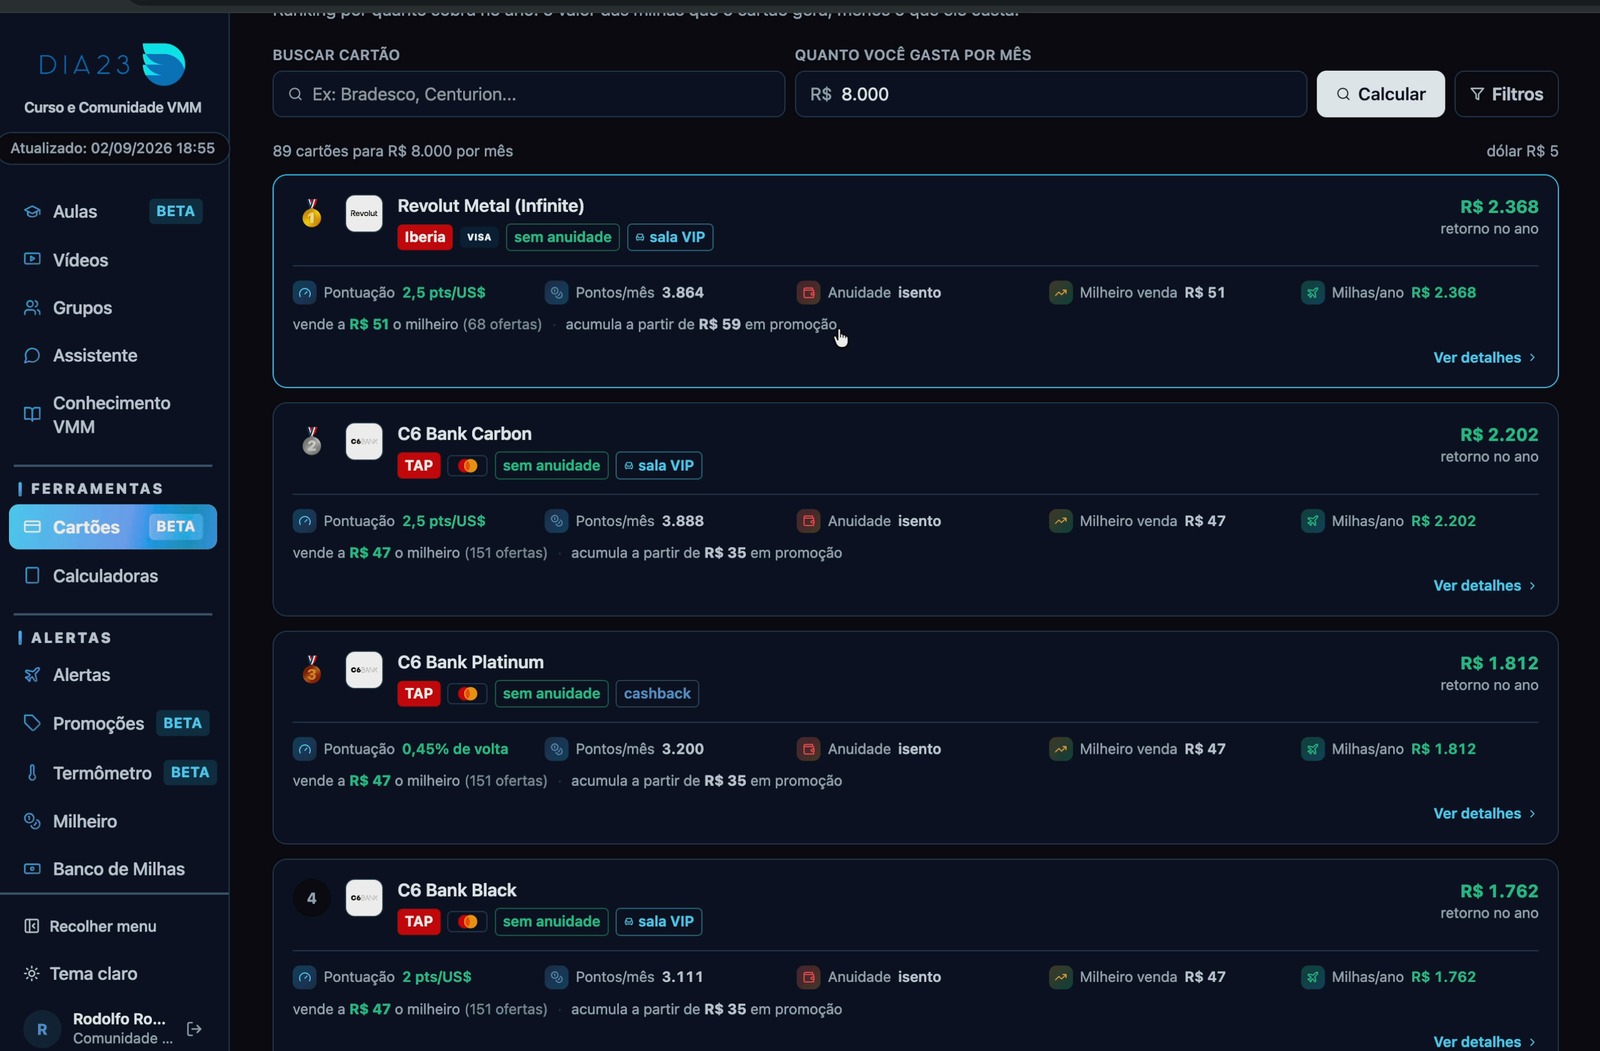Click cashback tag on C6 Bank Platinum
The height and width of the screenshot is (1051, 1600).
pyautogui.click(x=657, y=693)
